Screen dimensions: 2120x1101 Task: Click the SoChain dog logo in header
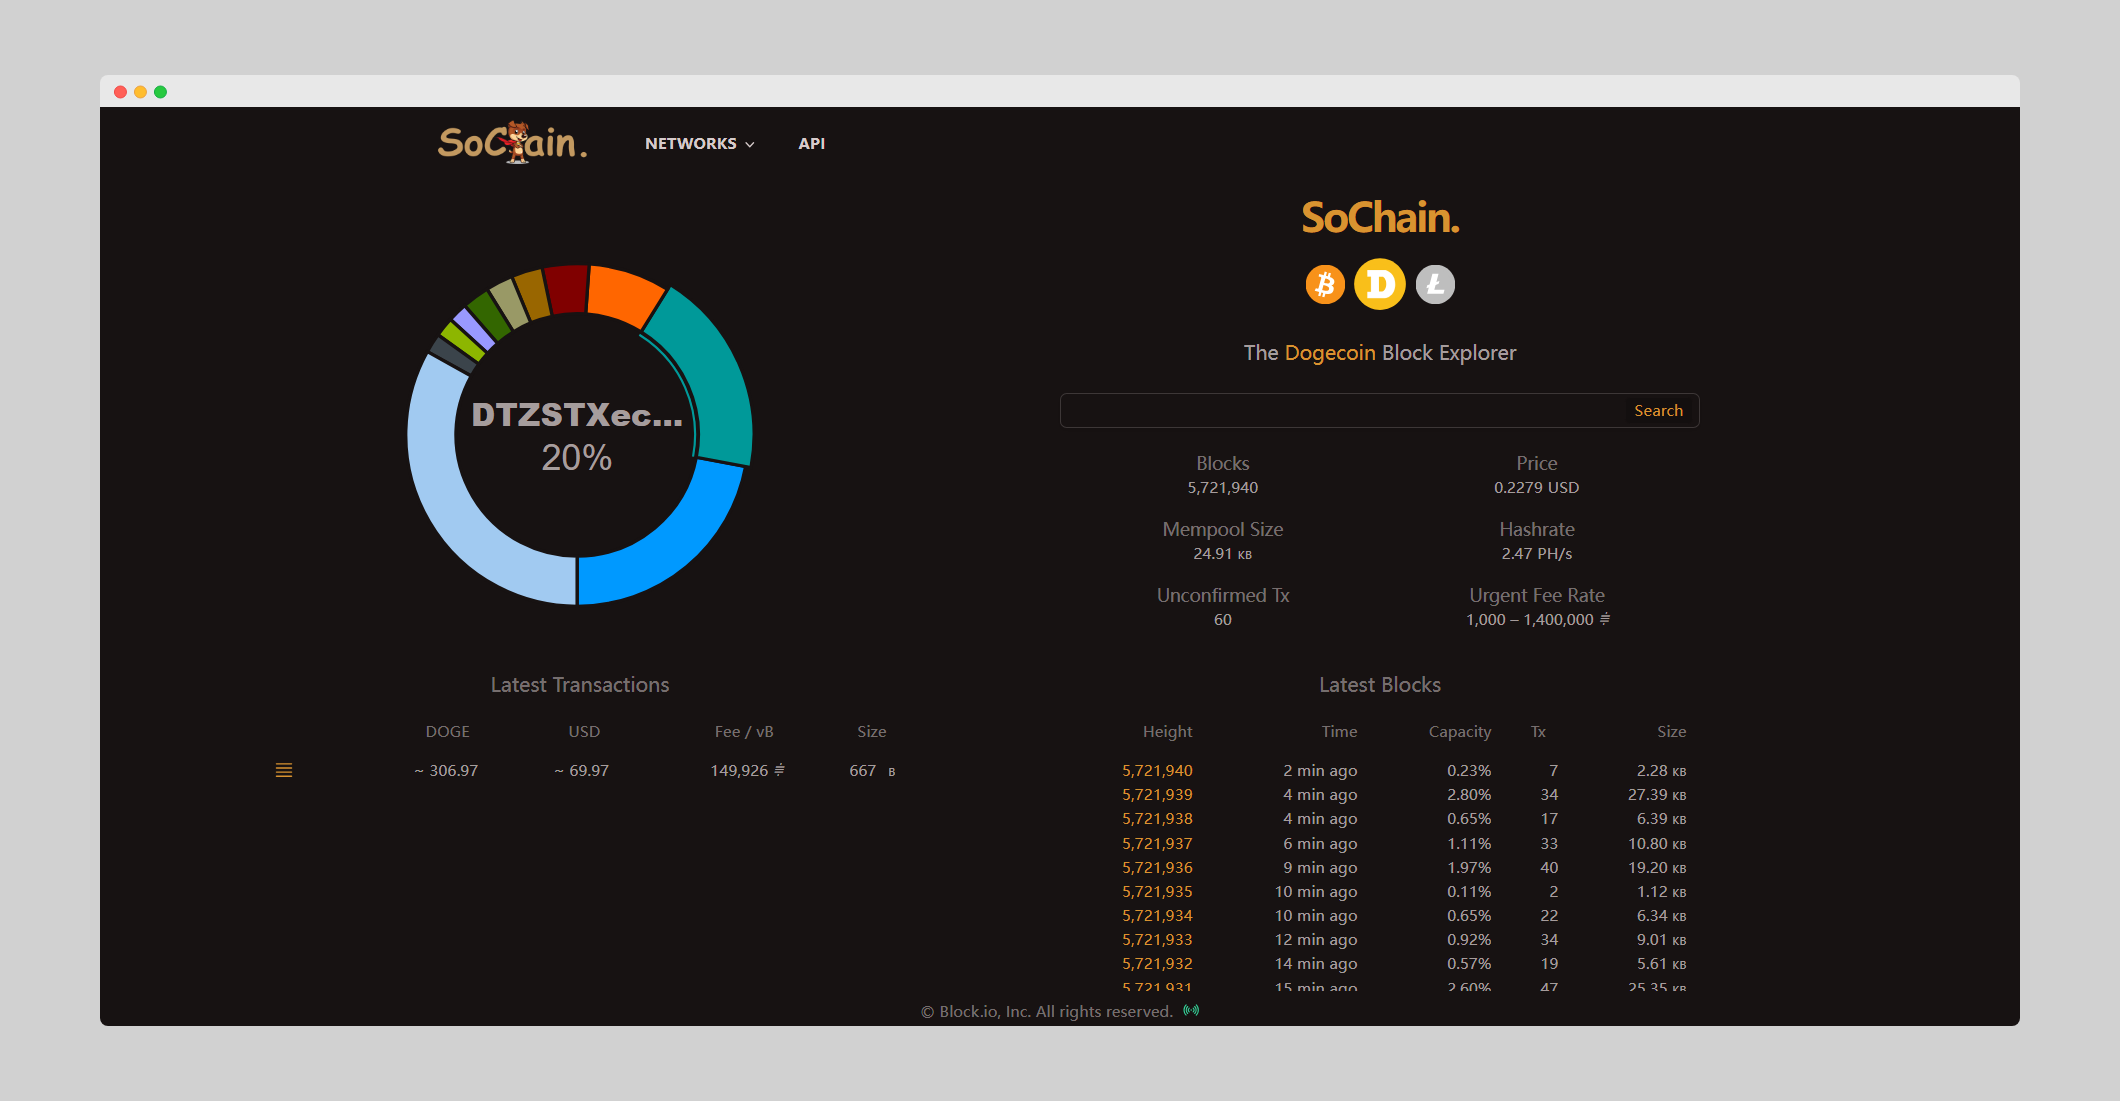[x=512, y=142]
